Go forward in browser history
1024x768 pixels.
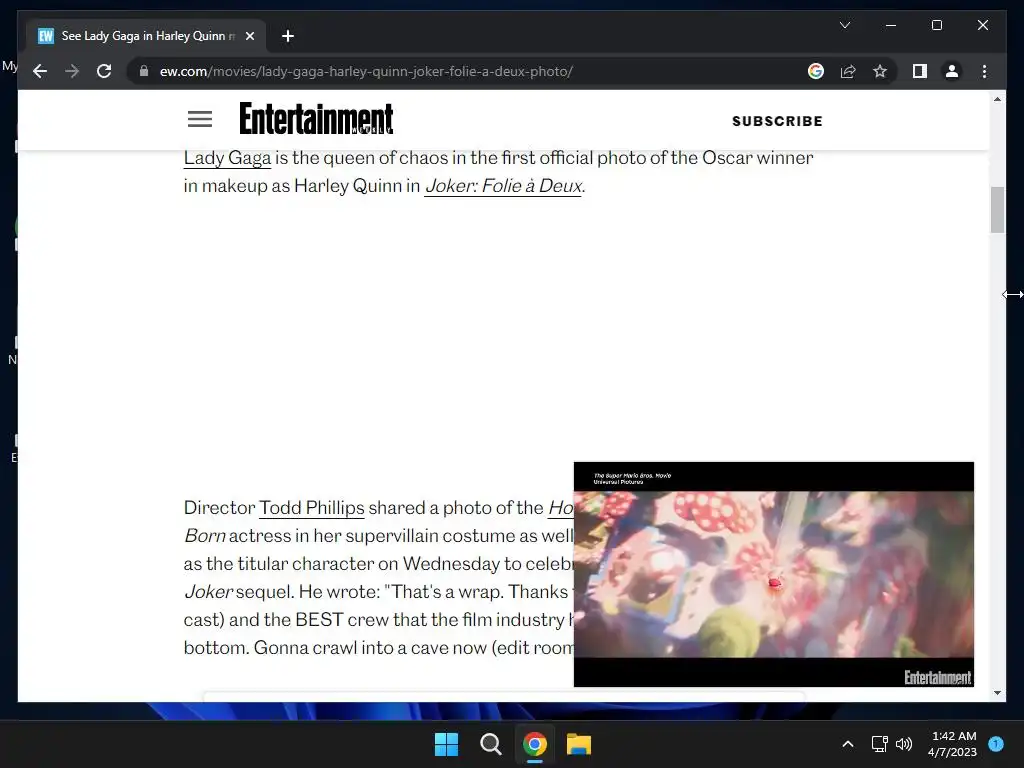click(x=72, y=71)
